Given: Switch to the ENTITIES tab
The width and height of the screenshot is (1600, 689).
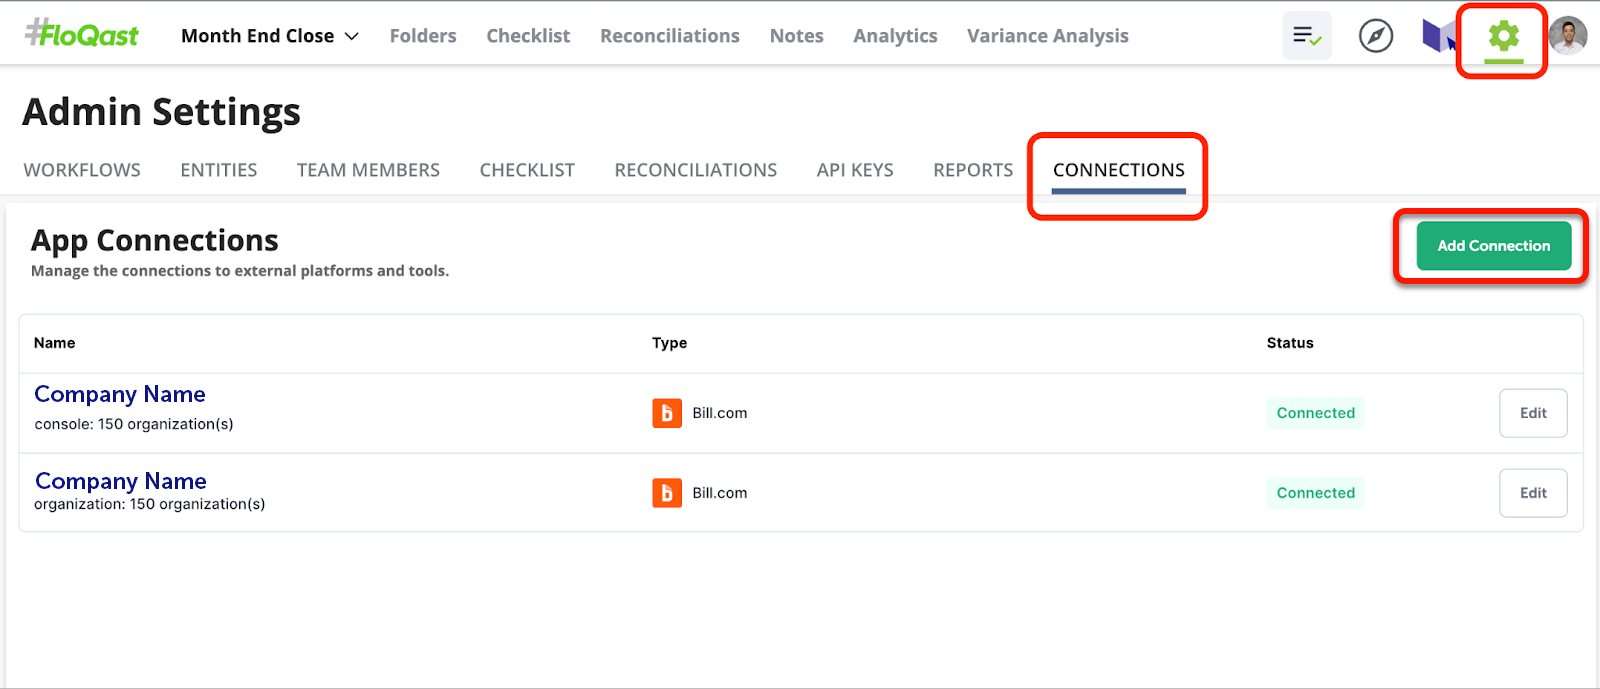Looking at the screenshot, I should 219,170.
